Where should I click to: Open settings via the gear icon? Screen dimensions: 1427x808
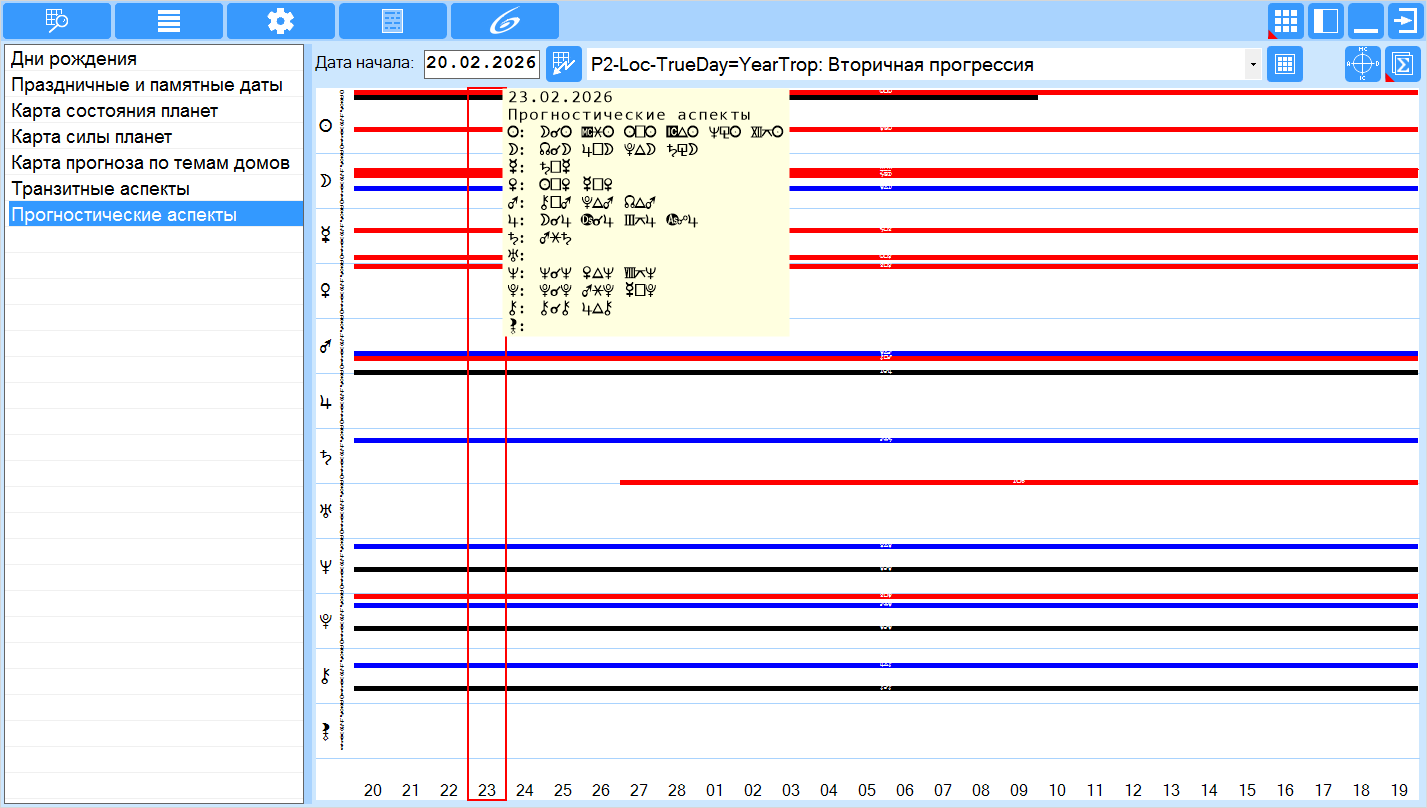pos(280,20)
